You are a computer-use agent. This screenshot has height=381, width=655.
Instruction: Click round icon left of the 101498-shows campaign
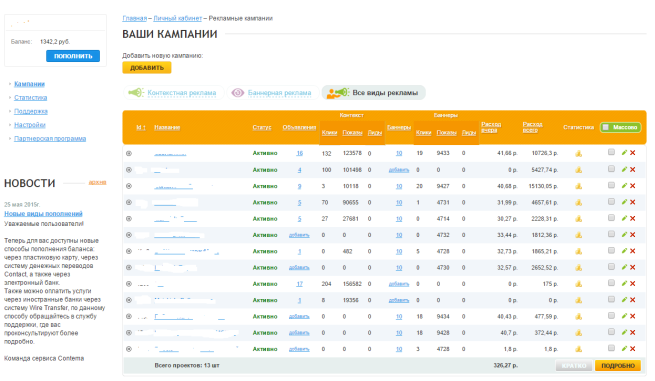point(129,170)
